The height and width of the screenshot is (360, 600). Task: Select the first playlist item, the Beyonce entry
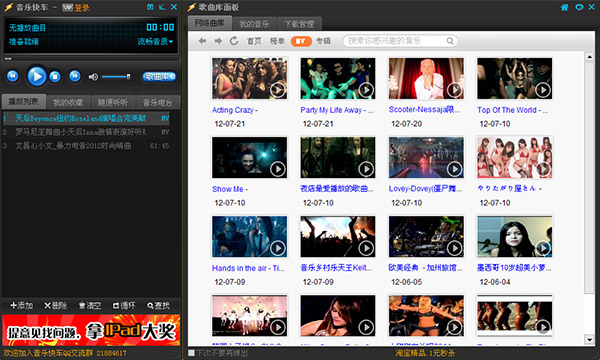[86, 118]
